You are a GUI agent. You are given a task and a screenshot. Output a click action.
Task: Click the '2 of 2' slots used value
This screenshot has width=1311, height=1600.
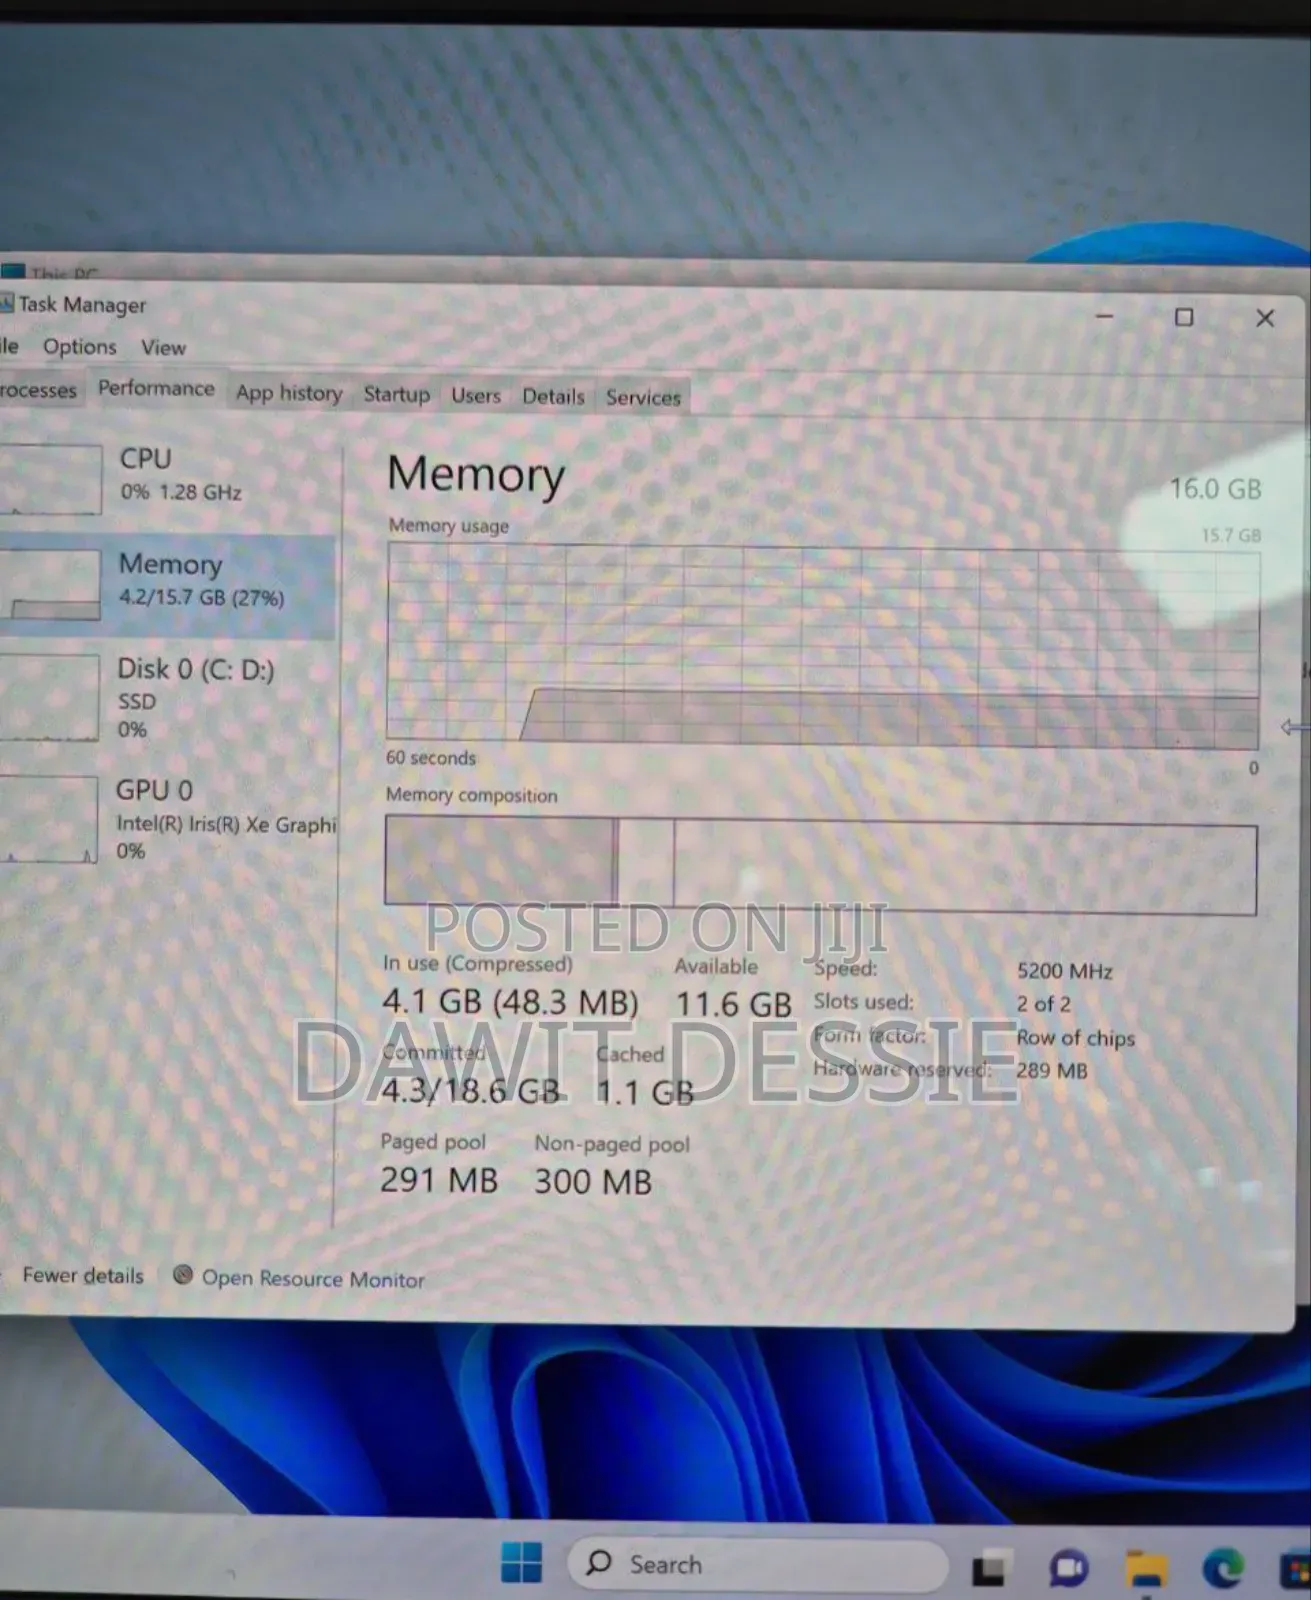(x=1043, y=1004)
